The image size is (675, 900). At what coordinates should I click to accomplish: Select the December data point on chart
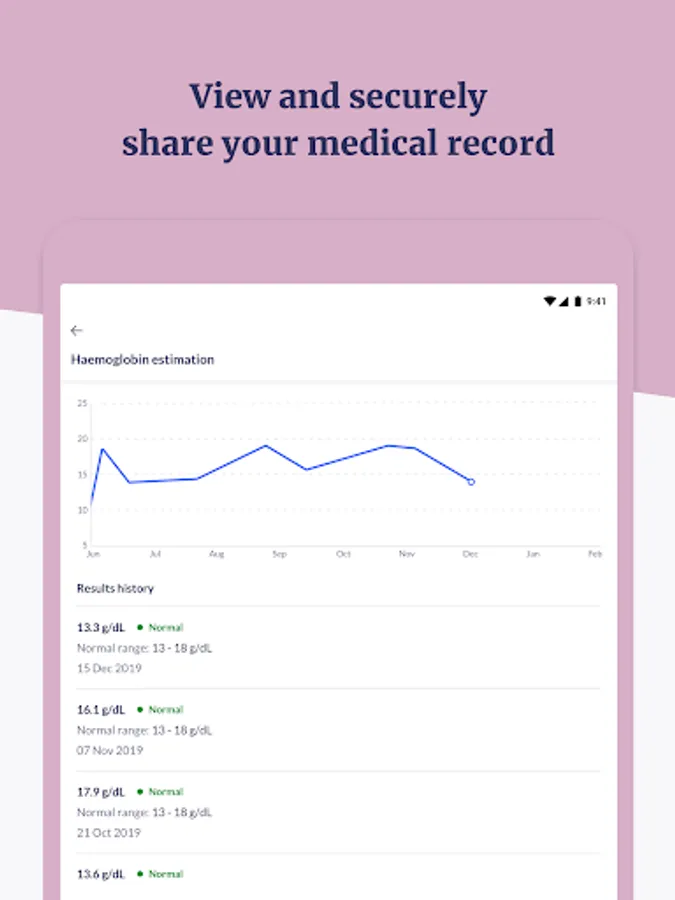[471, 482]
